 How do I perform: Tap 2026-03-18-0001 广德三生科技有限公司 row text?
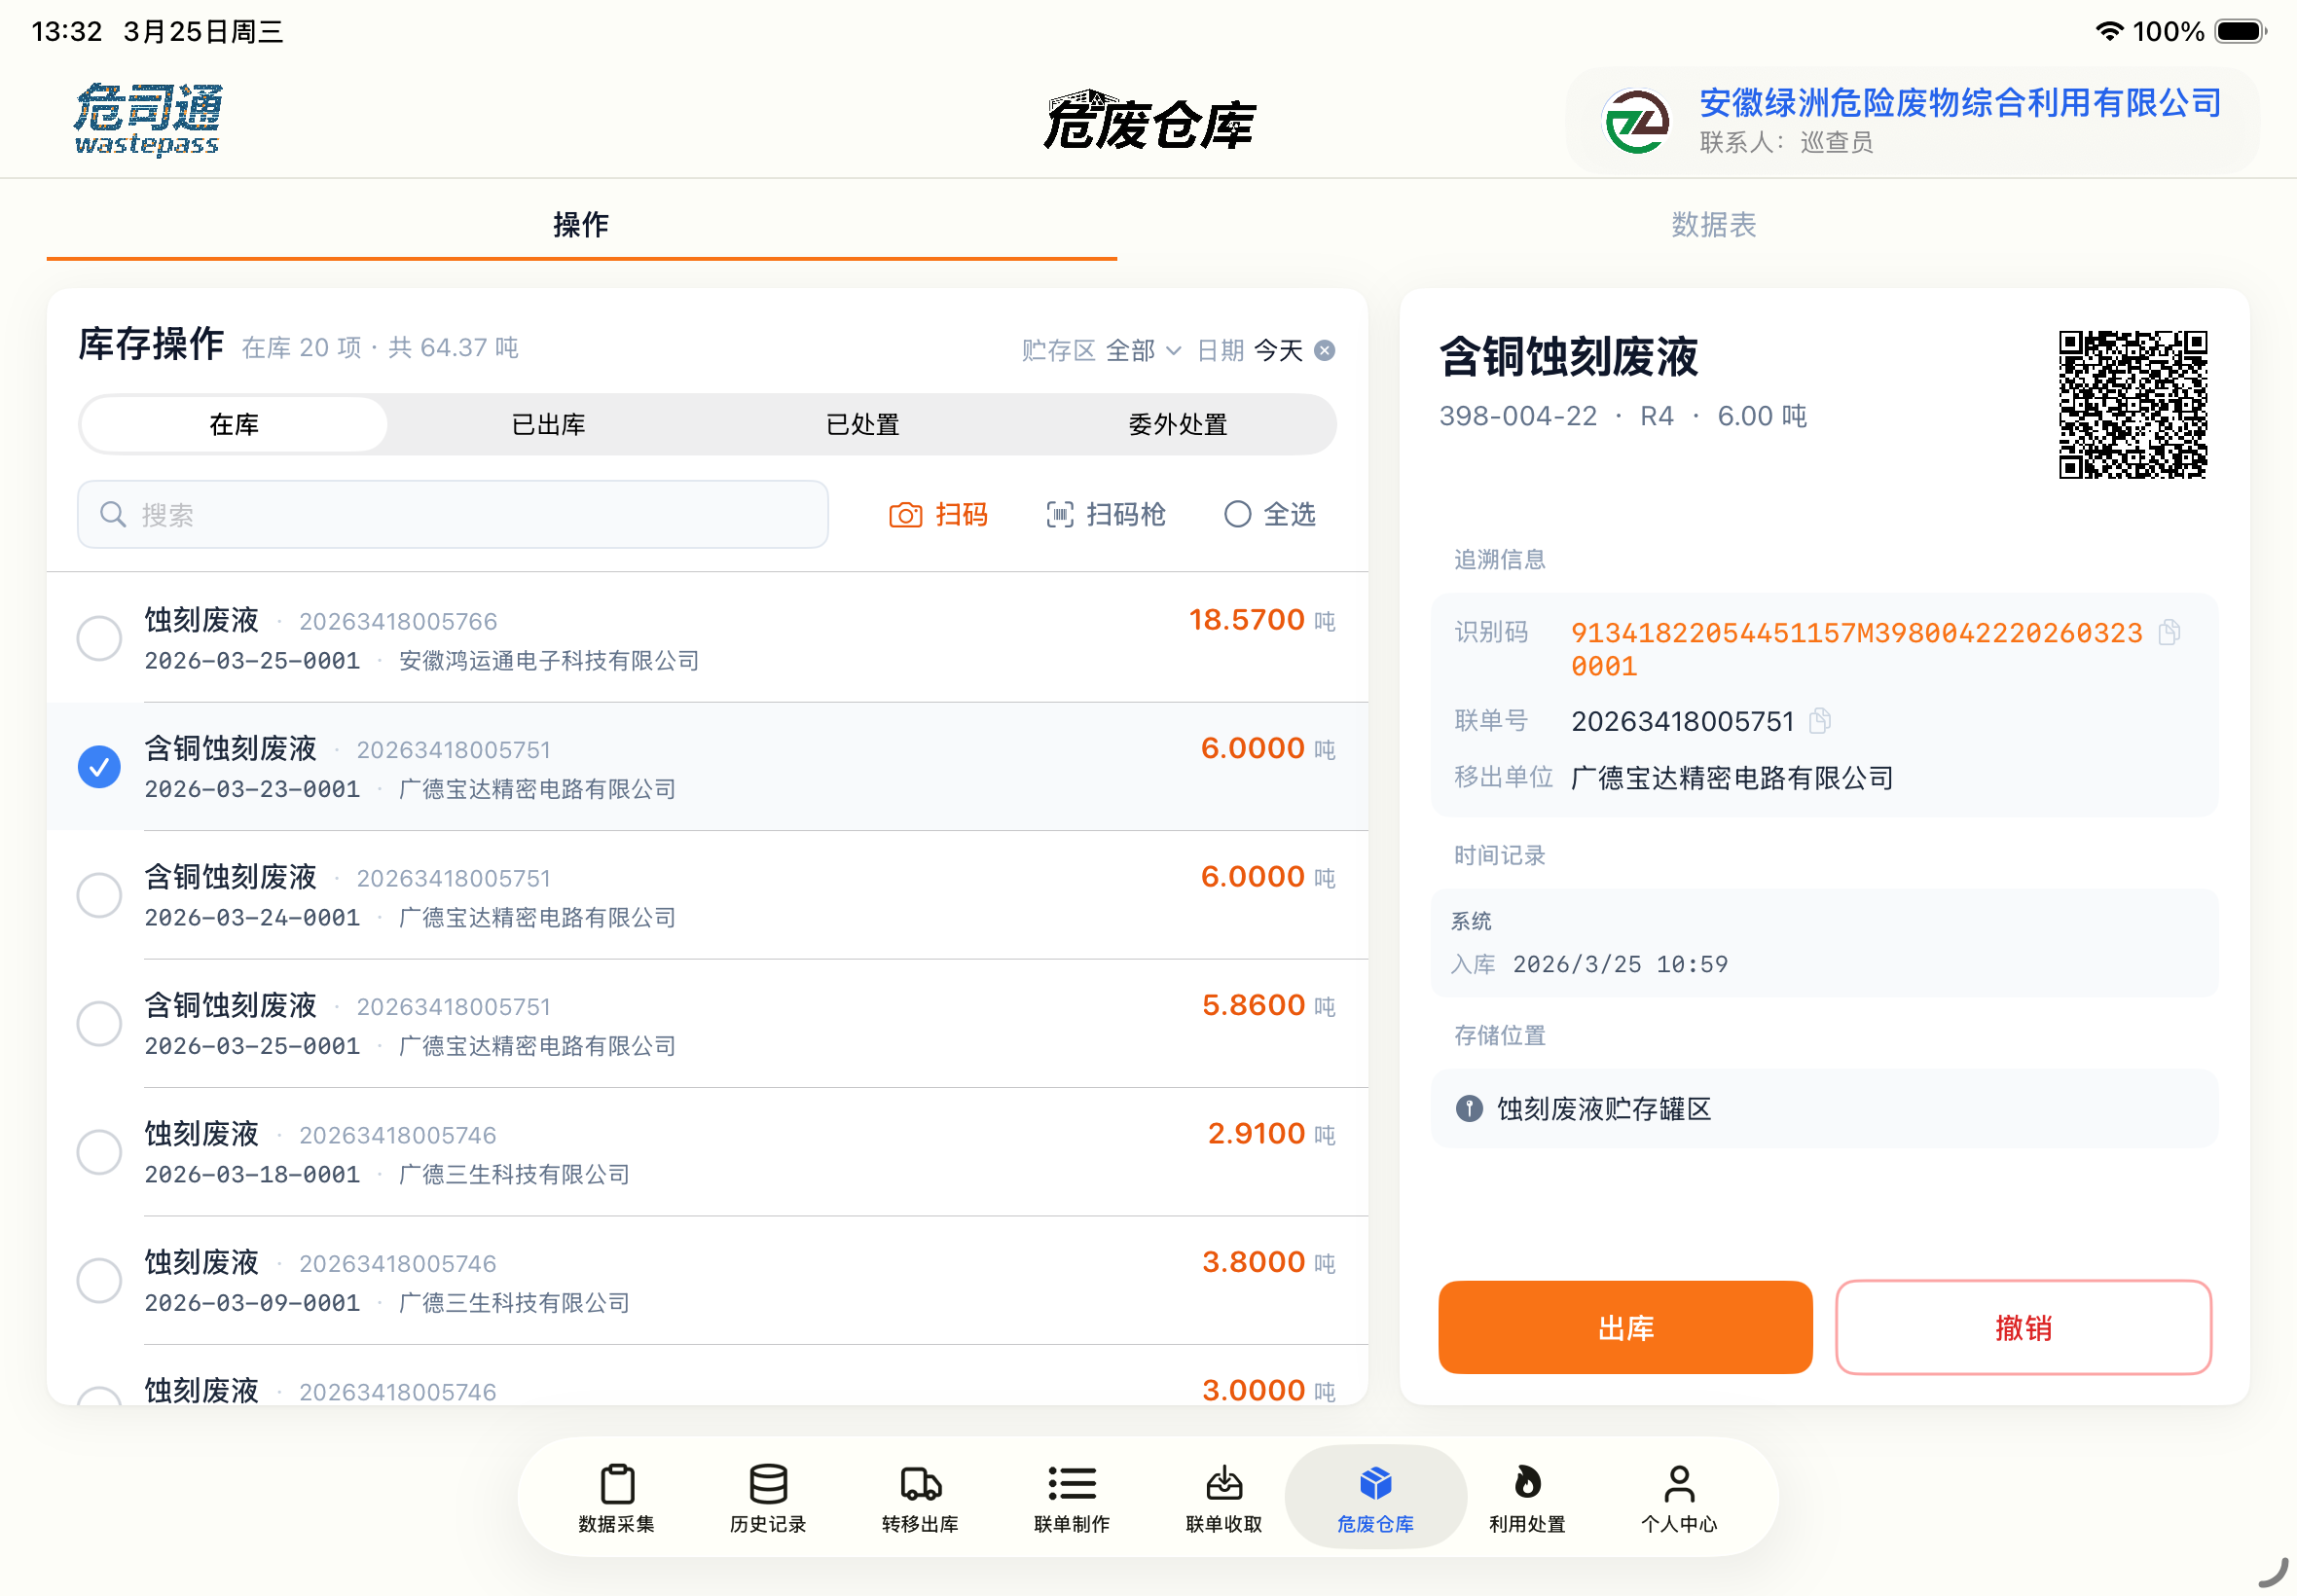pos(387,1174)
